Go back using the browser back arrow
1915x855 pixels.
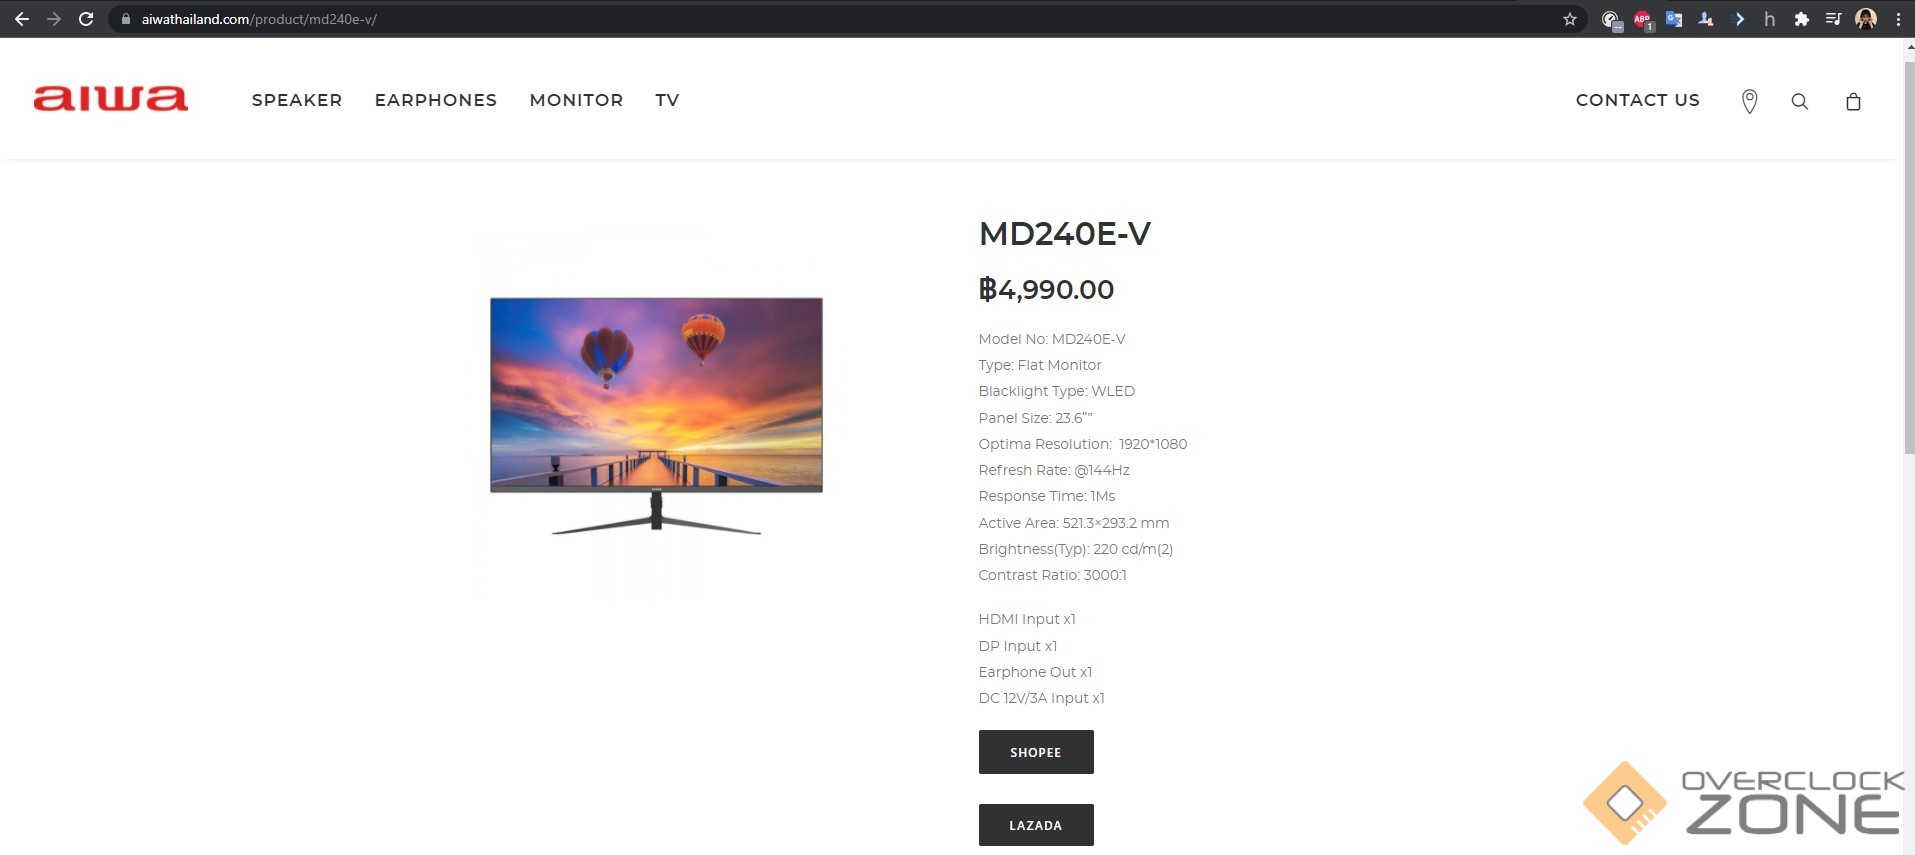(x=22, y=19)
